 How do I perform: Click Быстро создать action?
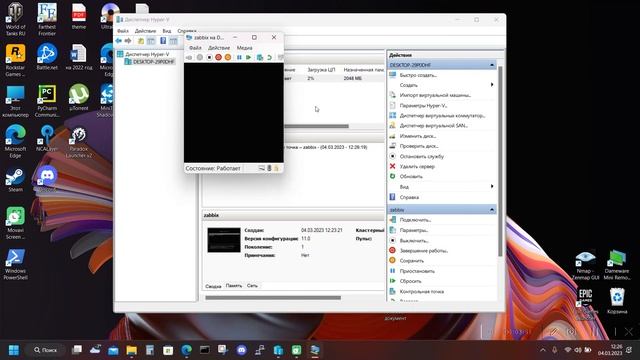(x=418, y=75)
